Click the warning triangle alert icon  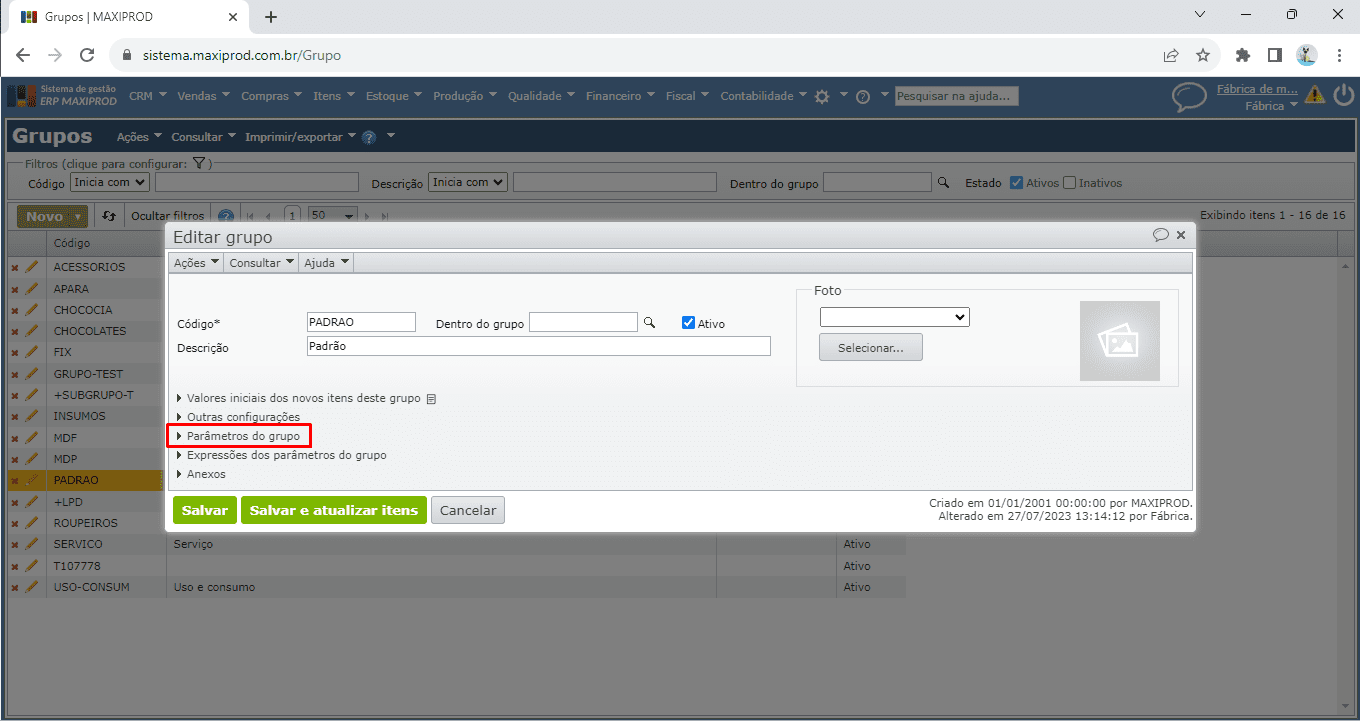coord(1314,95)
